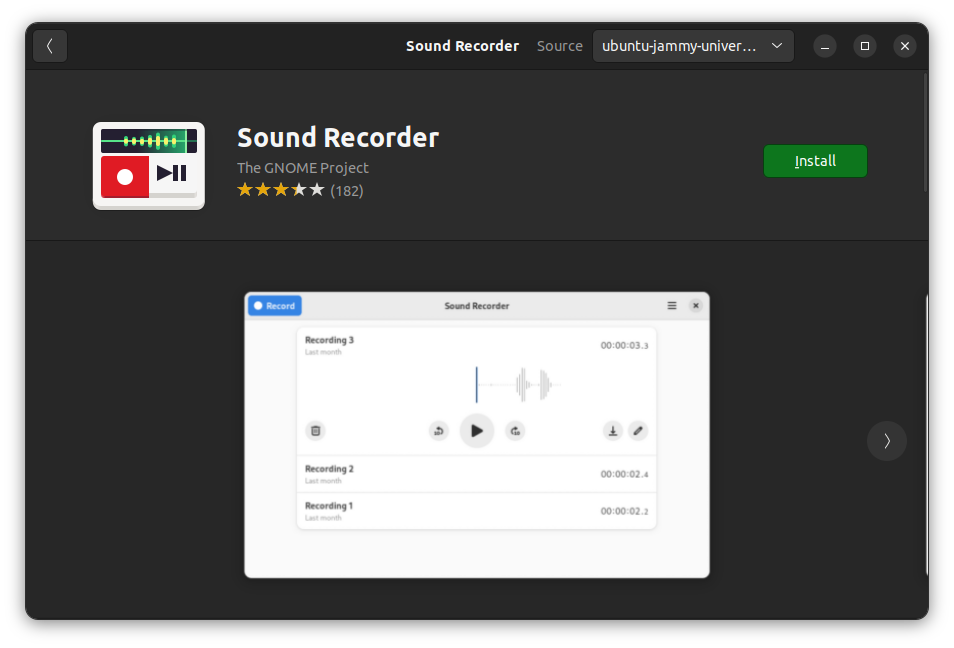Image resolution: width=954 pixels, height=648 pixels.
Task: Open the ubuntu-jammy-universe source dropdown
Action: [x=693, y=45]
